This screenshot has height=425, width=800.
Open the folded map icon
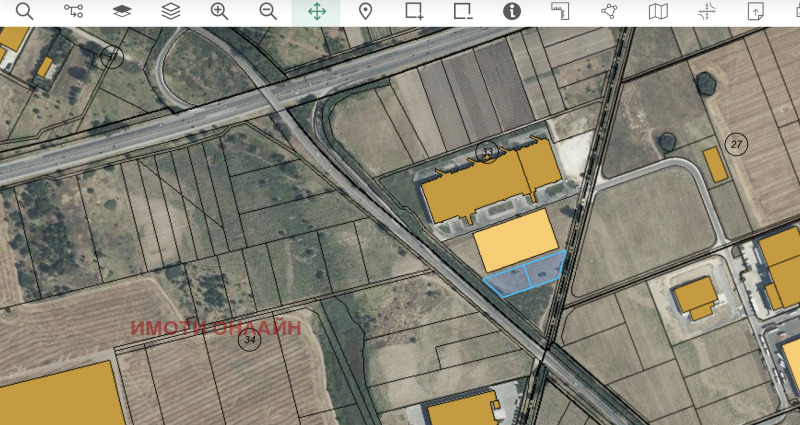[658, 11]
